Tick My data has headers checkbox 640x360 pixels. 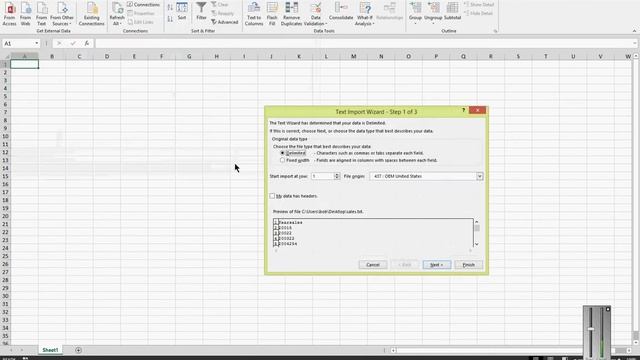272,196
